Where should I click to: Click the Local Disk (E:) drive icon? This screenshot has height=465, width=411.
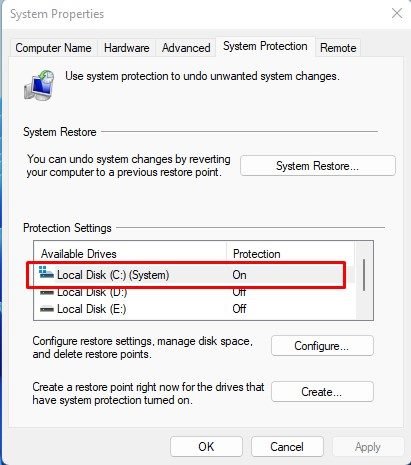[x=47, y=309]
